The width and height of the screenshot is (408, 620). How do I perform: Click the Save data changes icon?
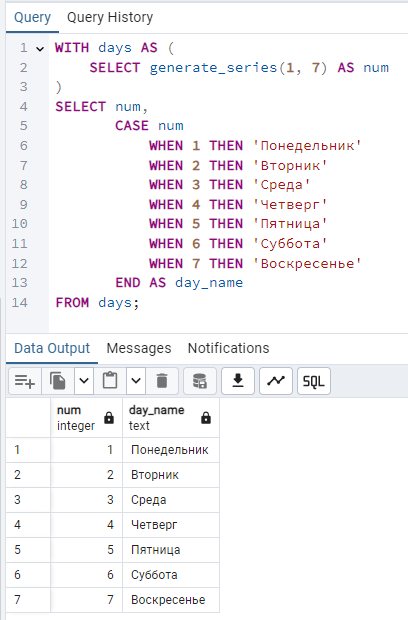click(200, 381)
